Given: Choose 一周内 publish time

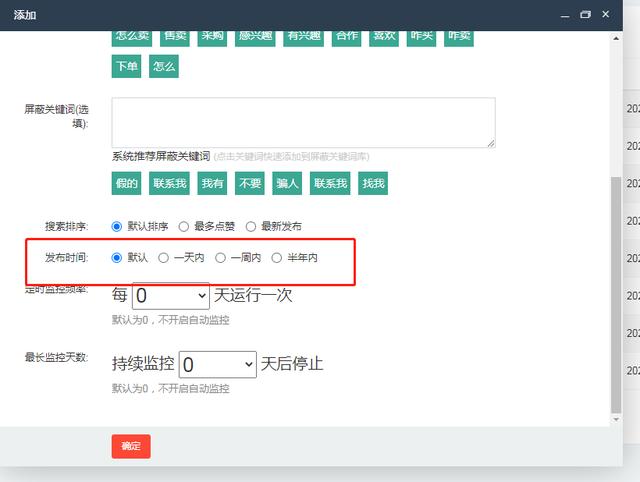Looking at the screenshot, I should (220, 258).
